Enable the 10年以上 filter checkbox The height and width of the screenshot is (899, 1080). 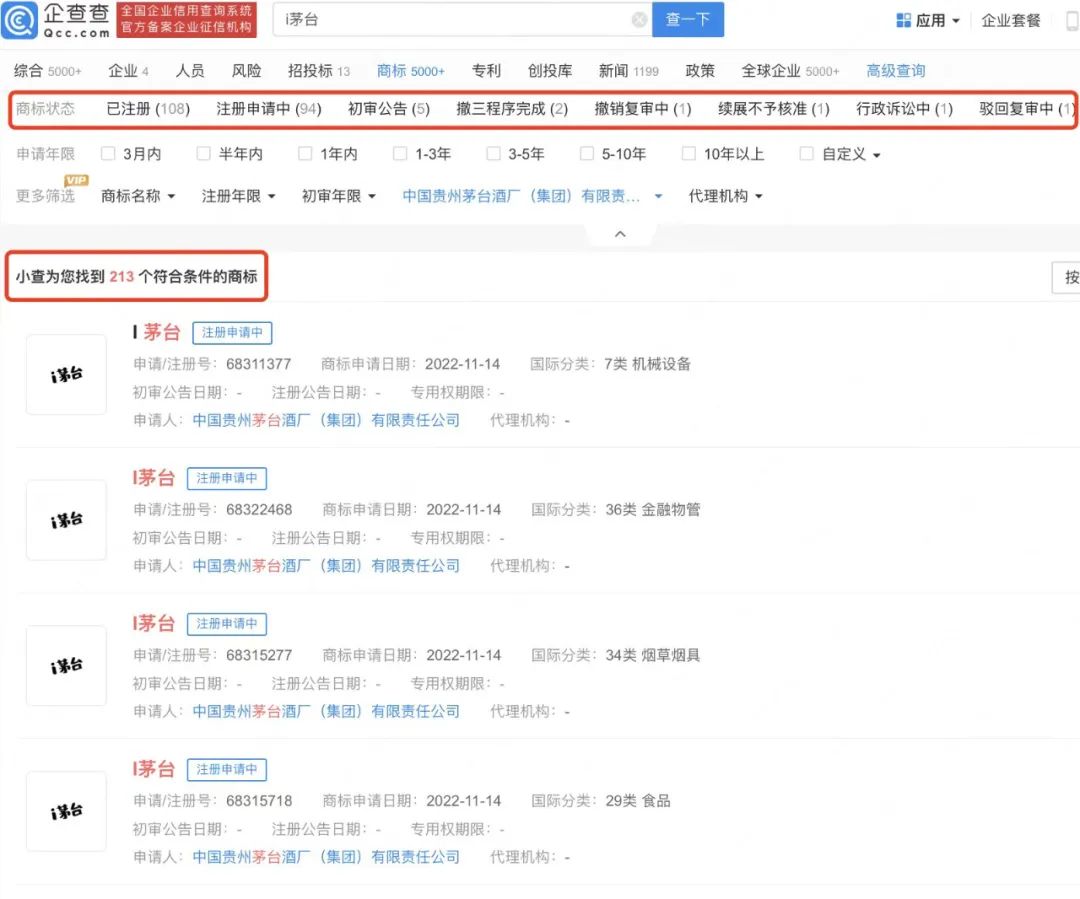[x=688, y=154]
